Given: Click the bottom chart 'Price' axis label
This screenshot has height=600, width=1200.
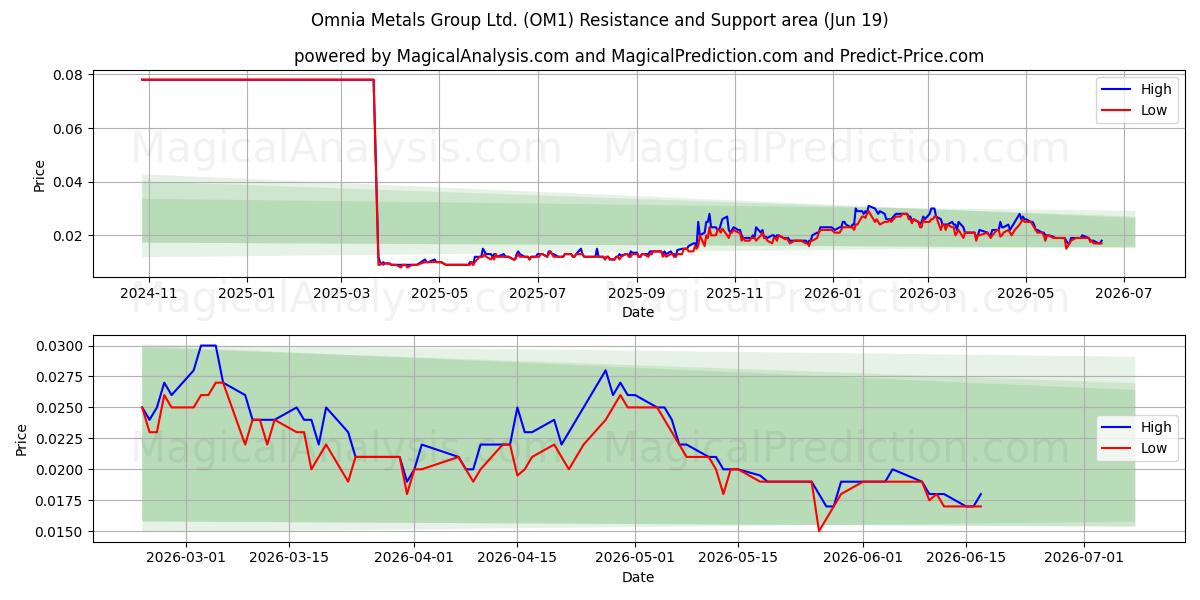Looking at the screenshot, I should click(x=22, y=439).
